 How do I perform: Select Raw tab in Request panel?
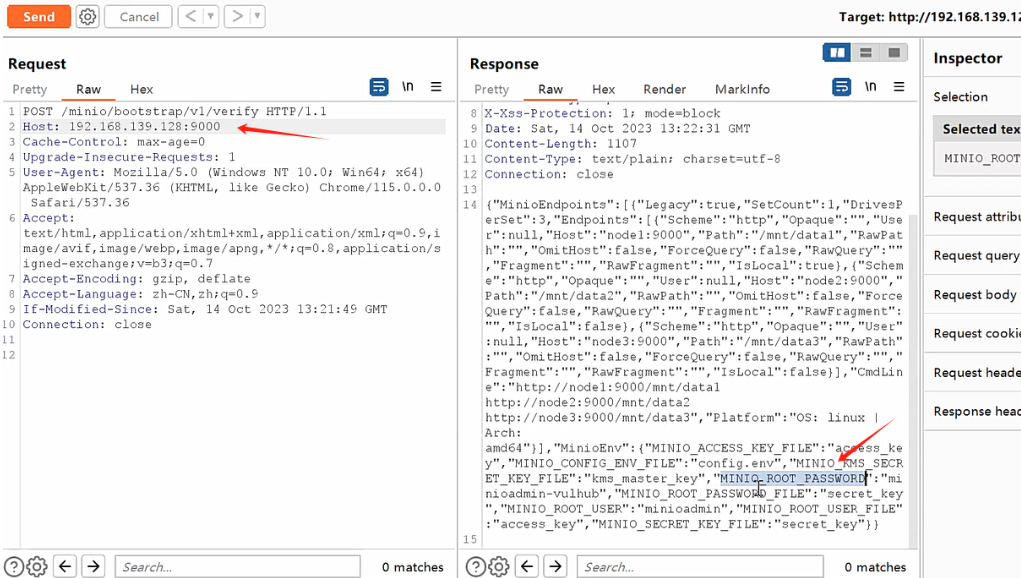tap(89, 89)
